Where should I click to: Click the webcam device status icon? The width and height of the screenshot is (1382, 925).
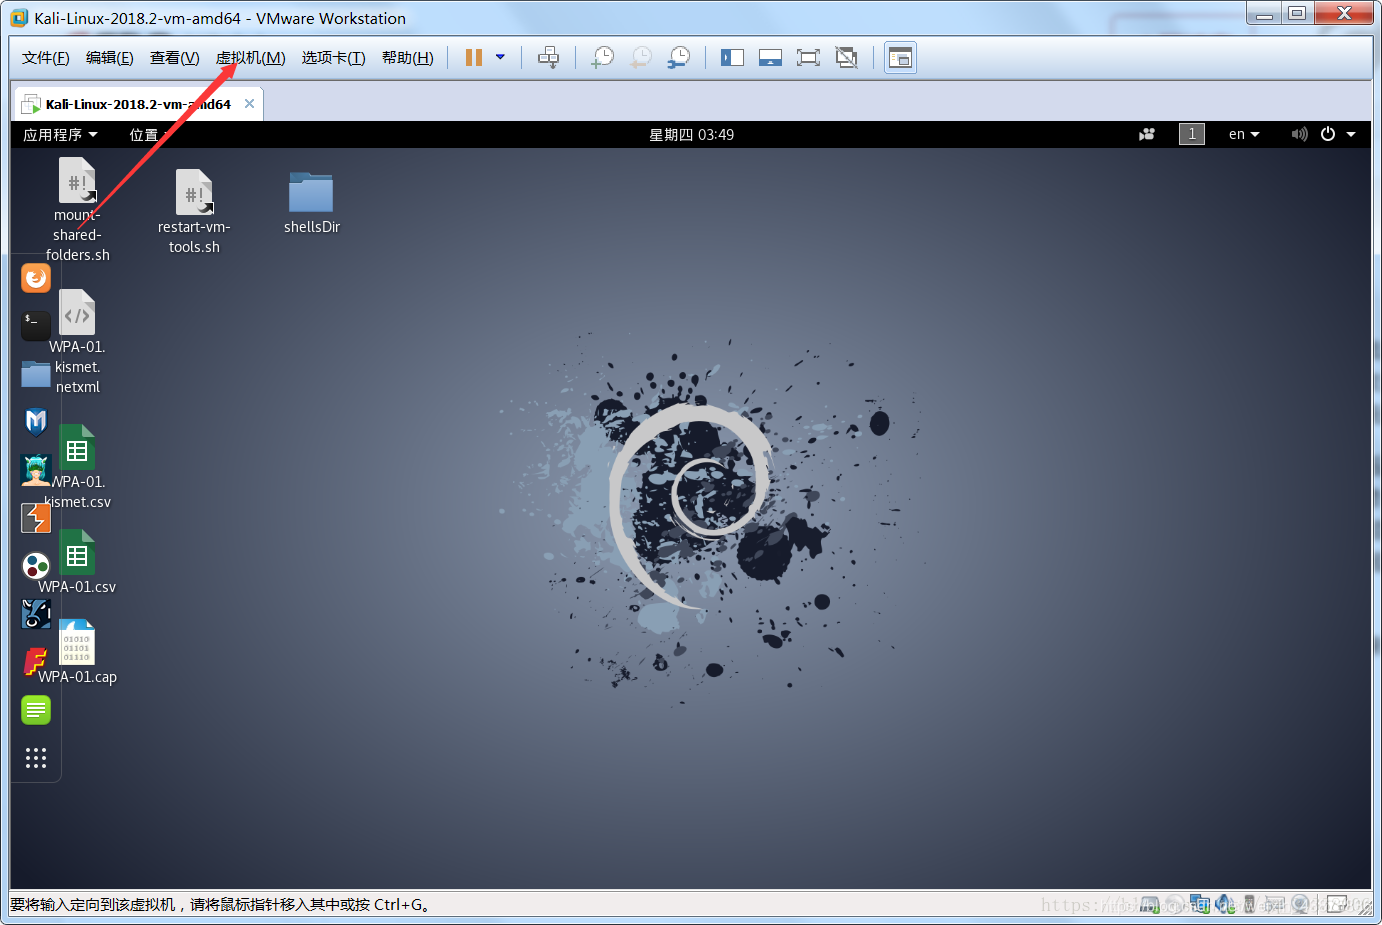[1300, 905]
